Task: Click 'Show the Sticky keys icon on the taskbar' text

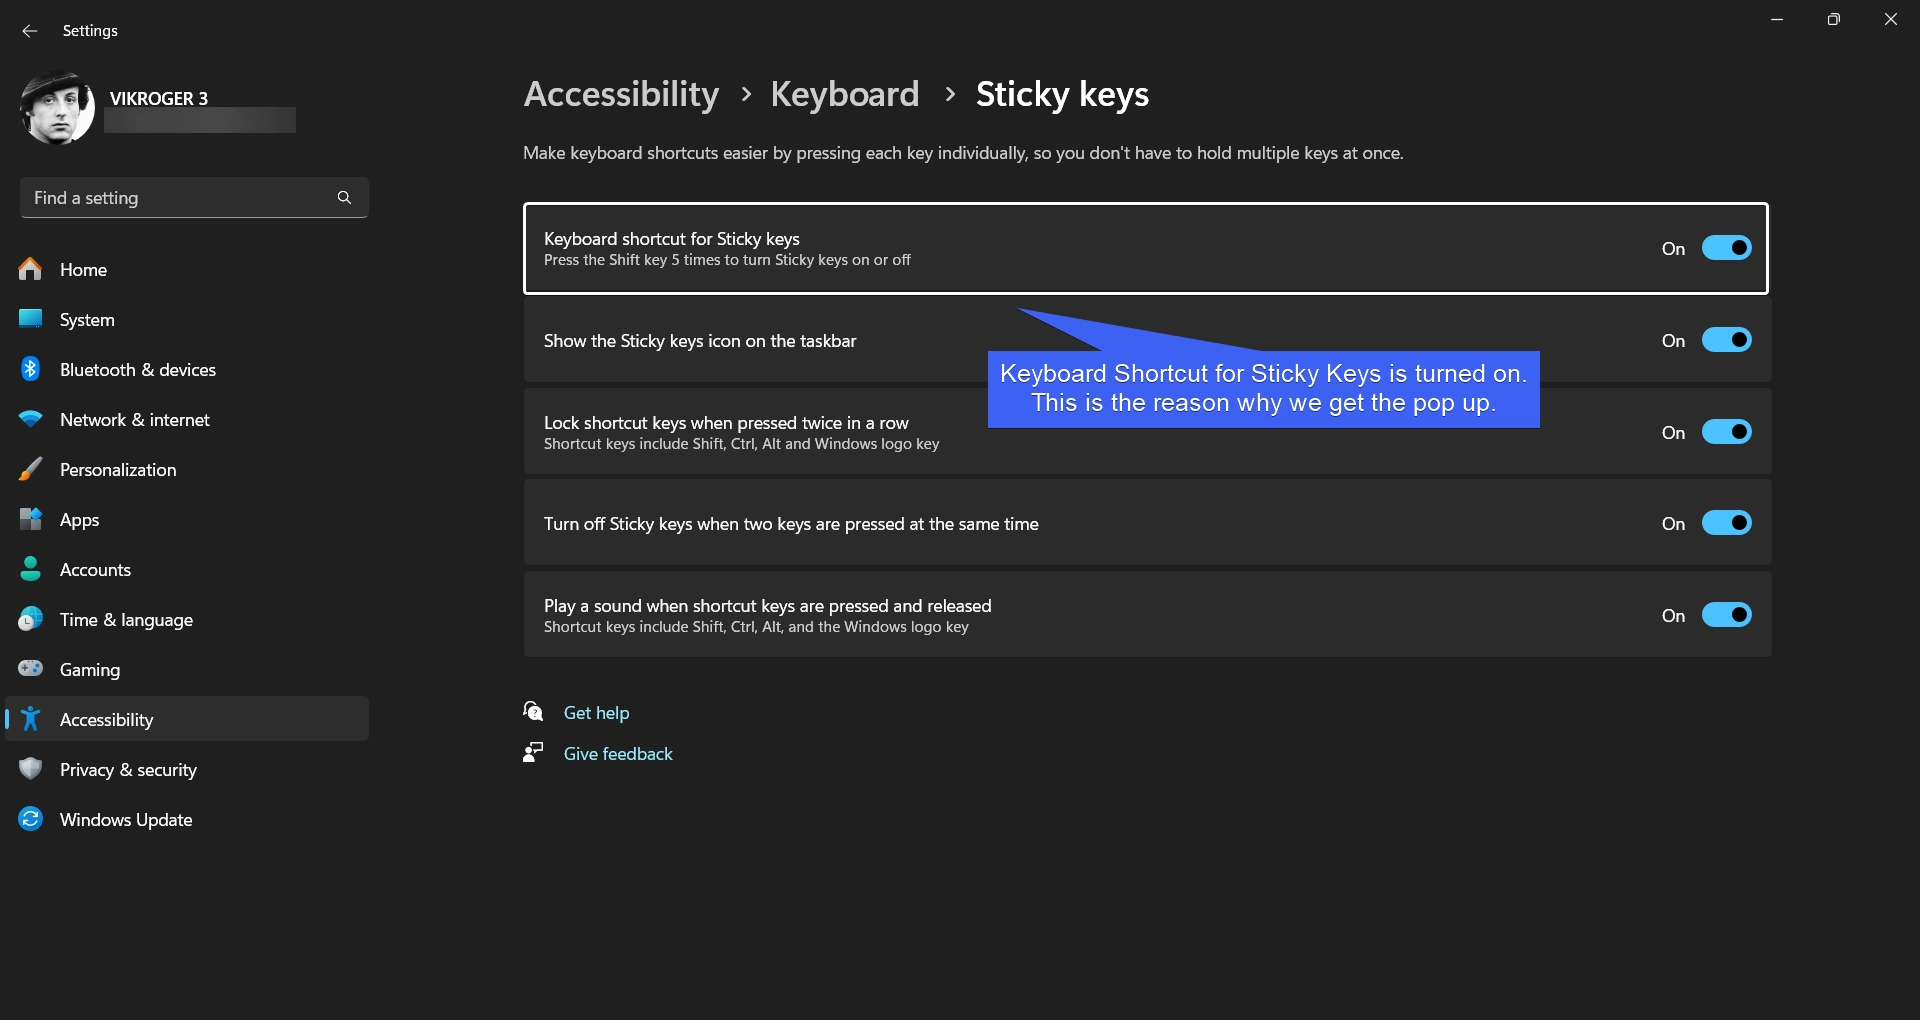Action: (700, 341)
